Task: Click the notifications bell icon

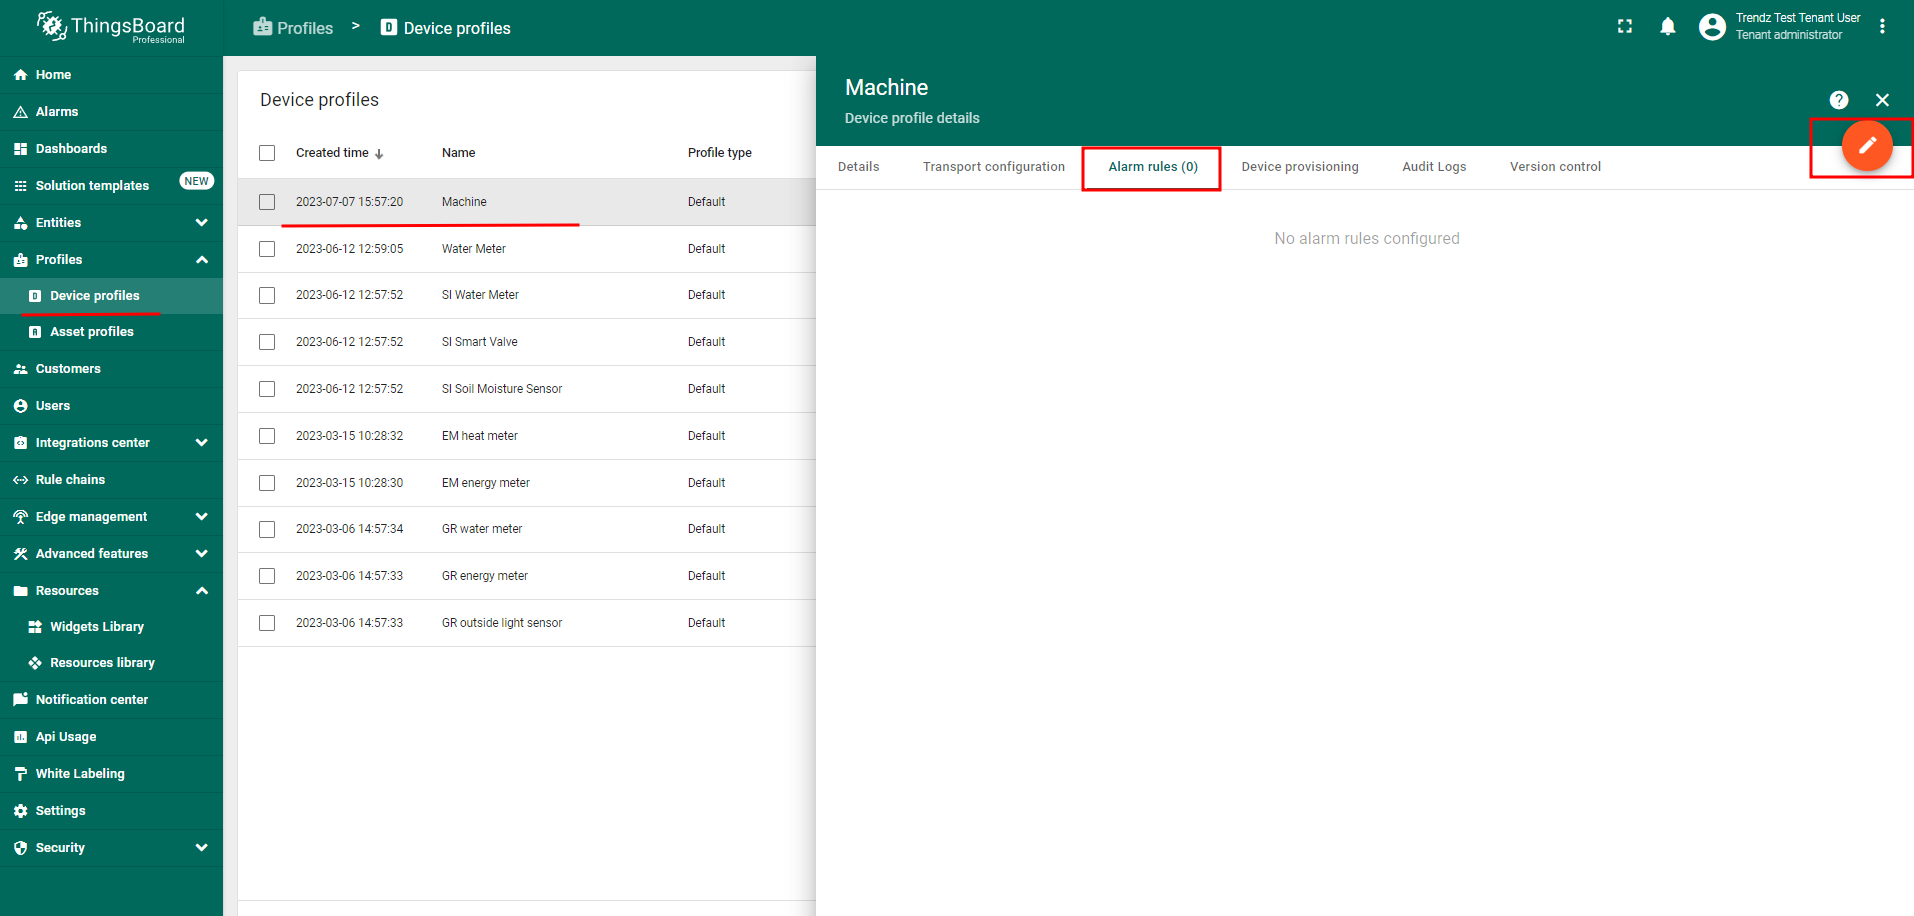Action: (x=1667, y=27)
